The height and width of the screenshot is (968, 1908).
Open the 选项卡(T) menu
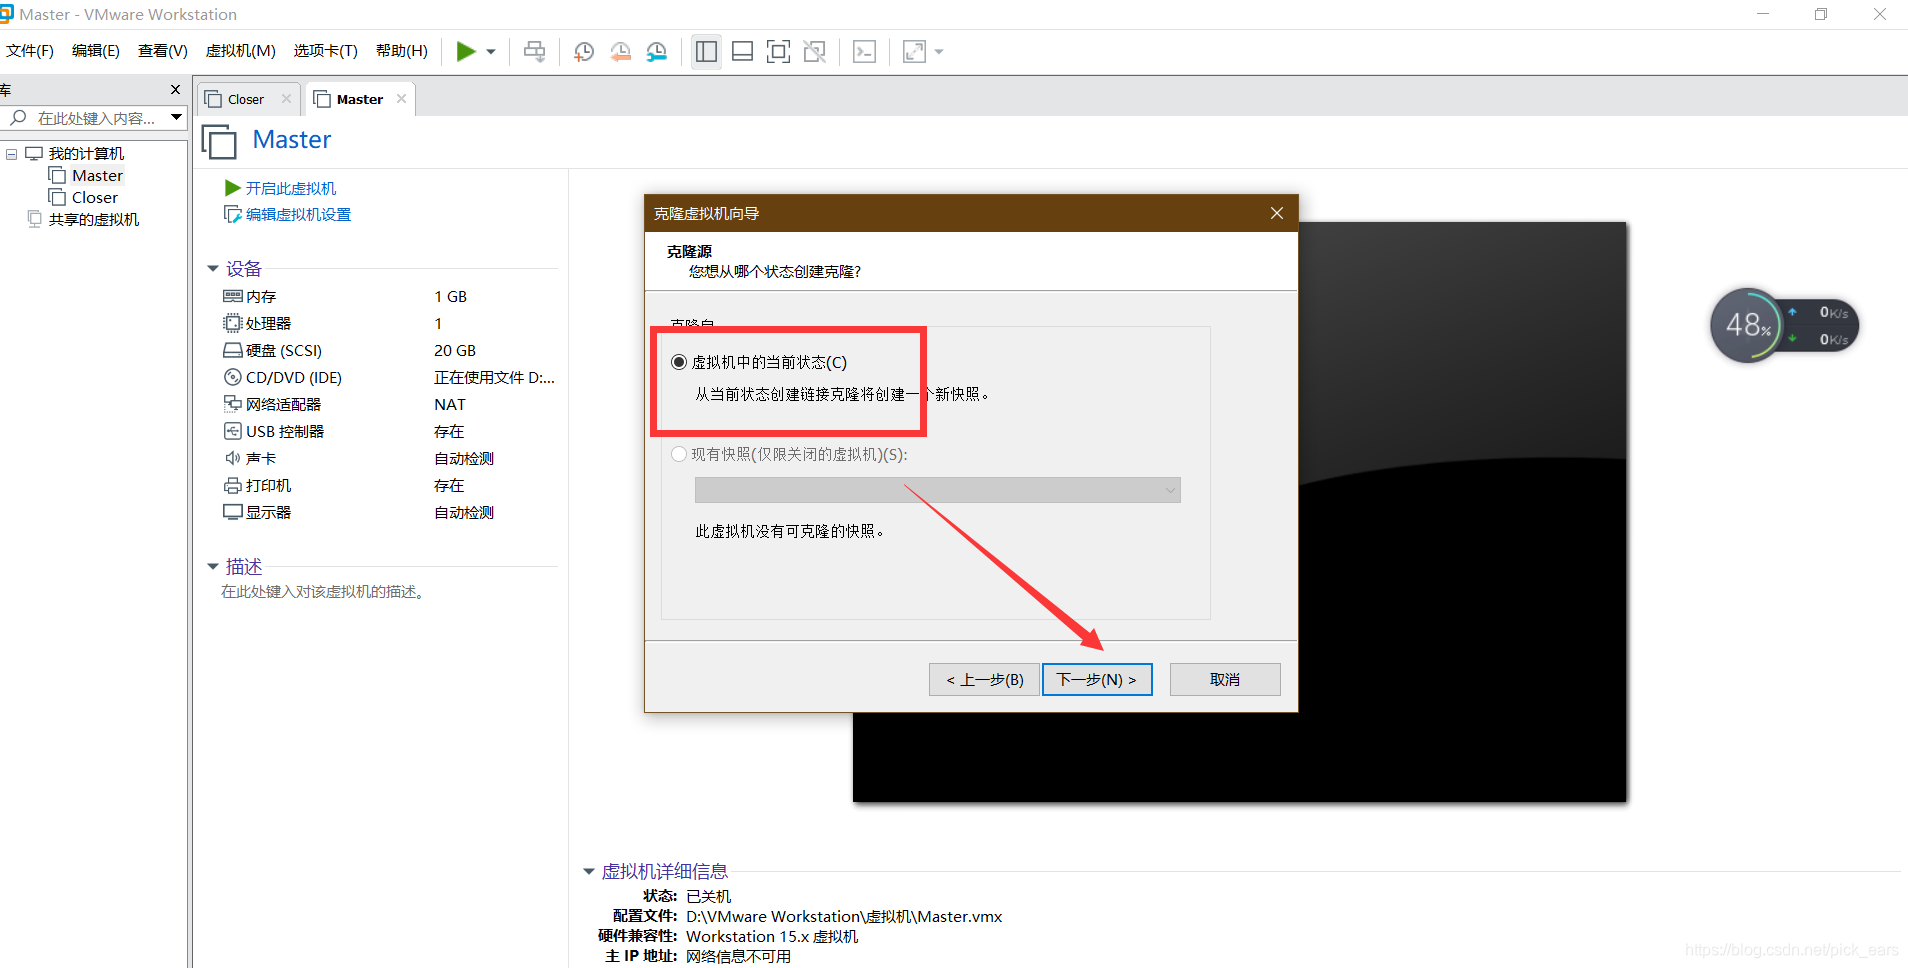(326, 51)
